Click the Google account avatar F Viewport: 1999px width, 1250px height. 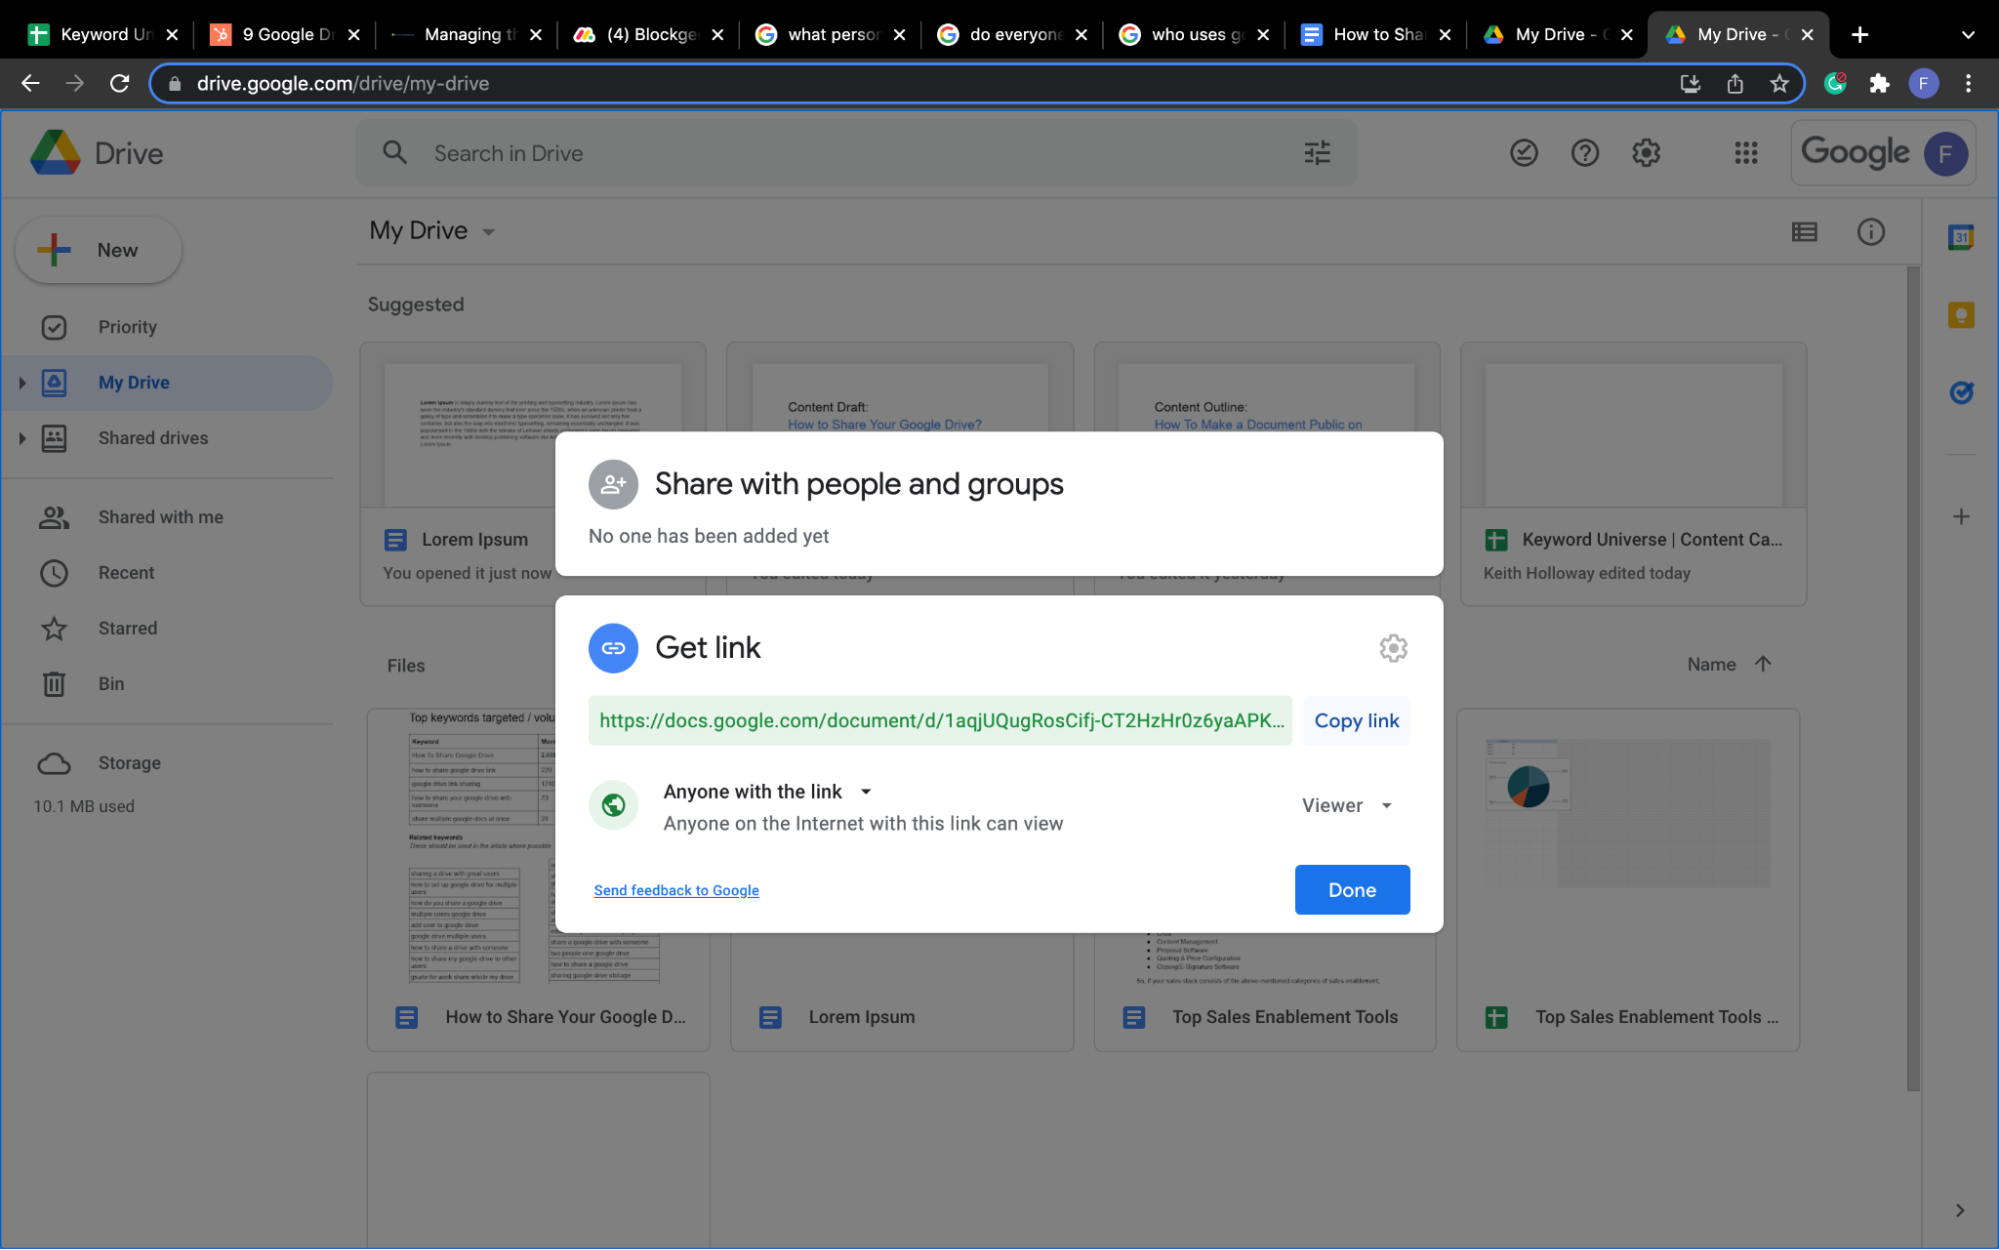[x=1945, y=154]
